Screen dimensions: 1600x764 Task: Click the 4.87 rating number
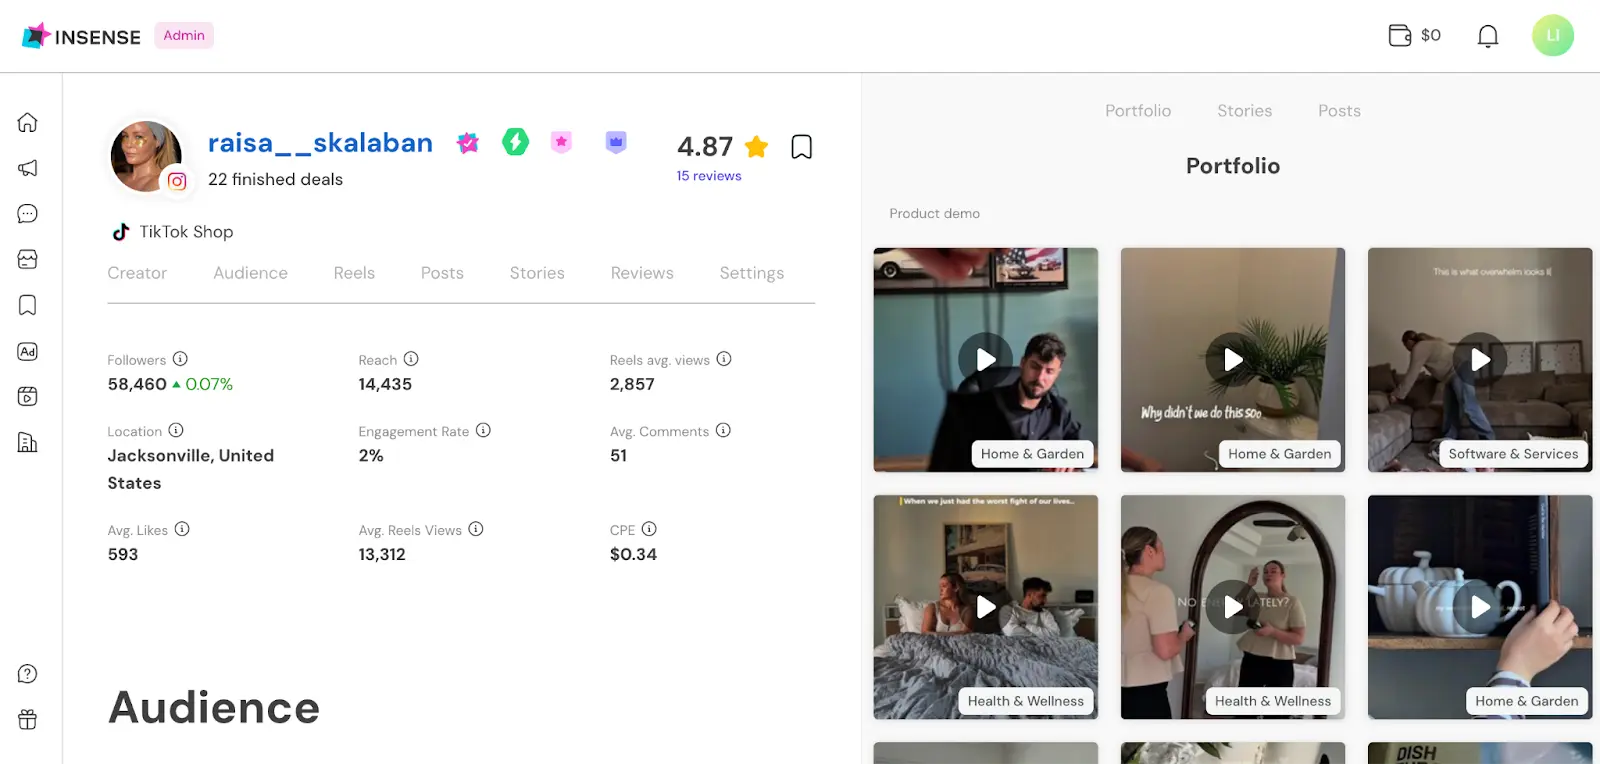click(x=705, y=147)
